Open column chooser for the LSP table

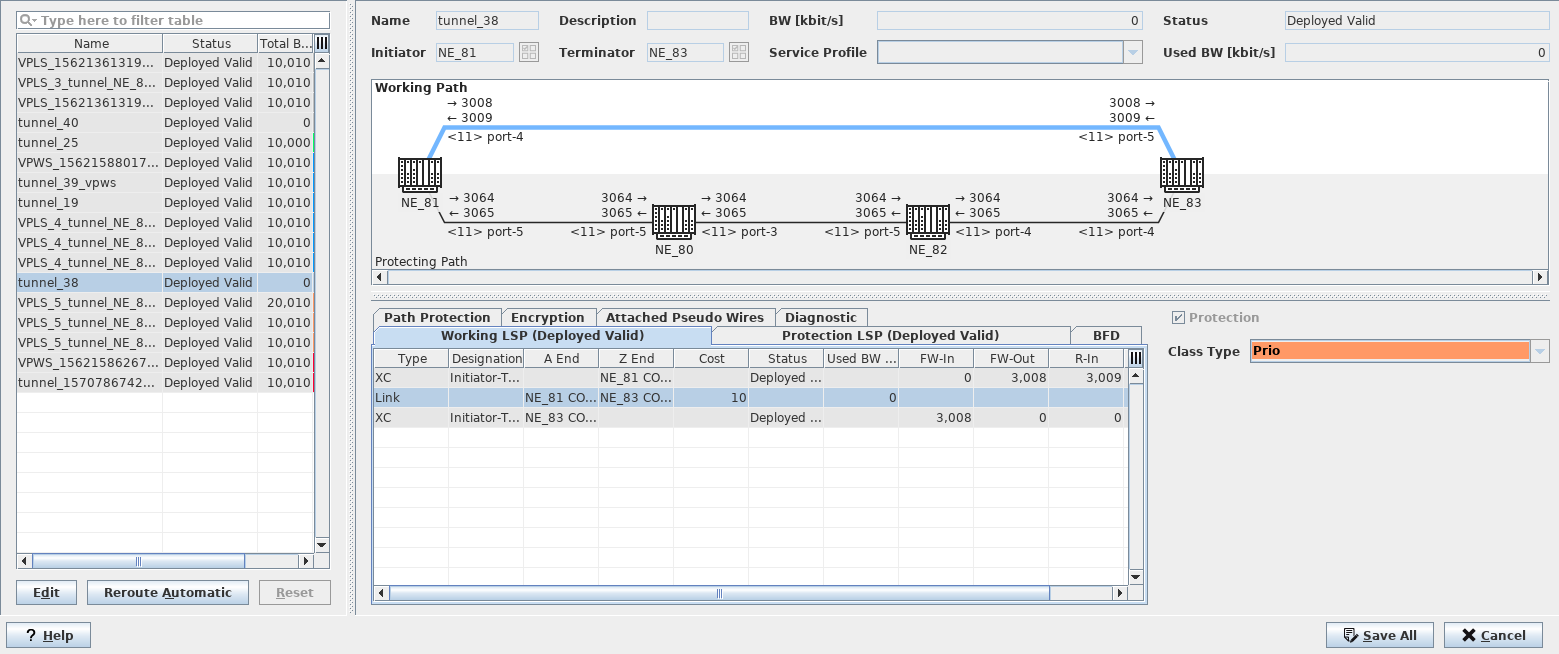[x=1135, y=358]
